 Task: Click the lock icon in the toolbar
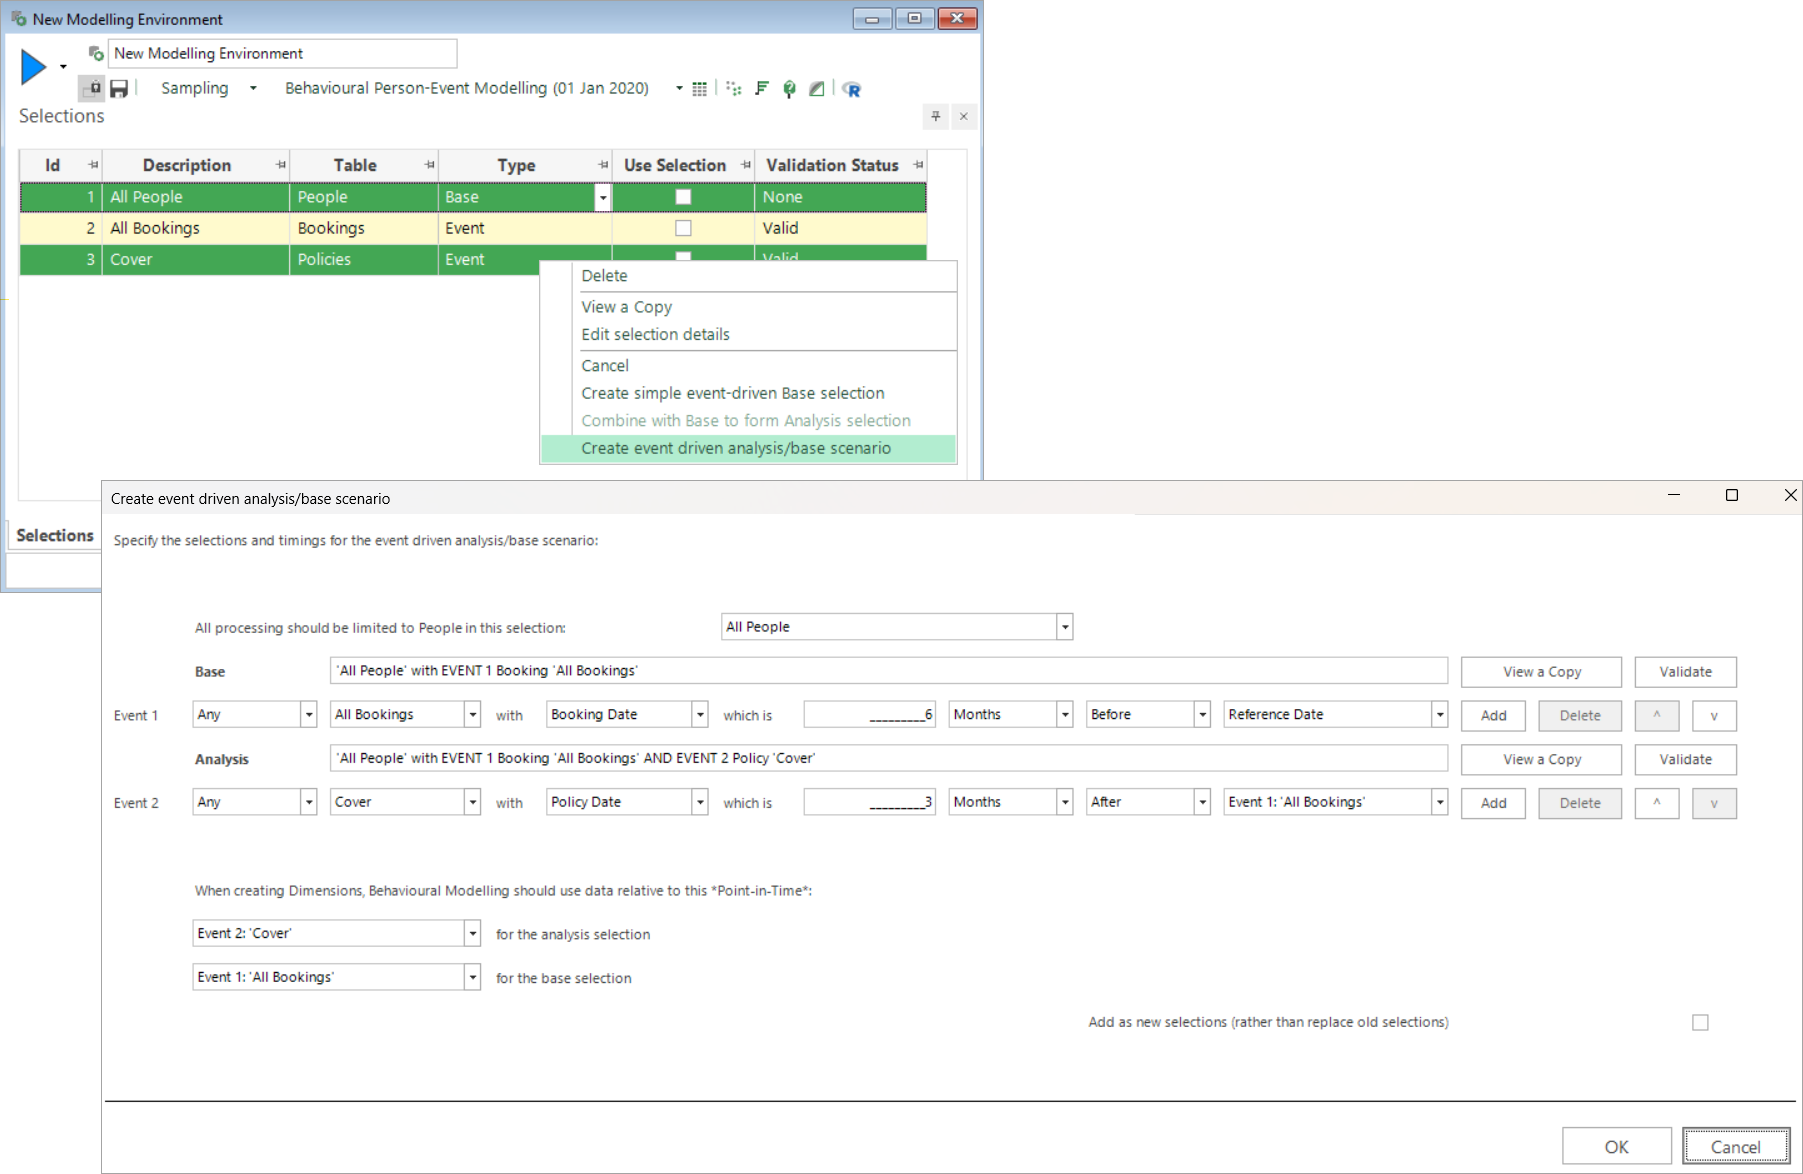tap(93, 88)
